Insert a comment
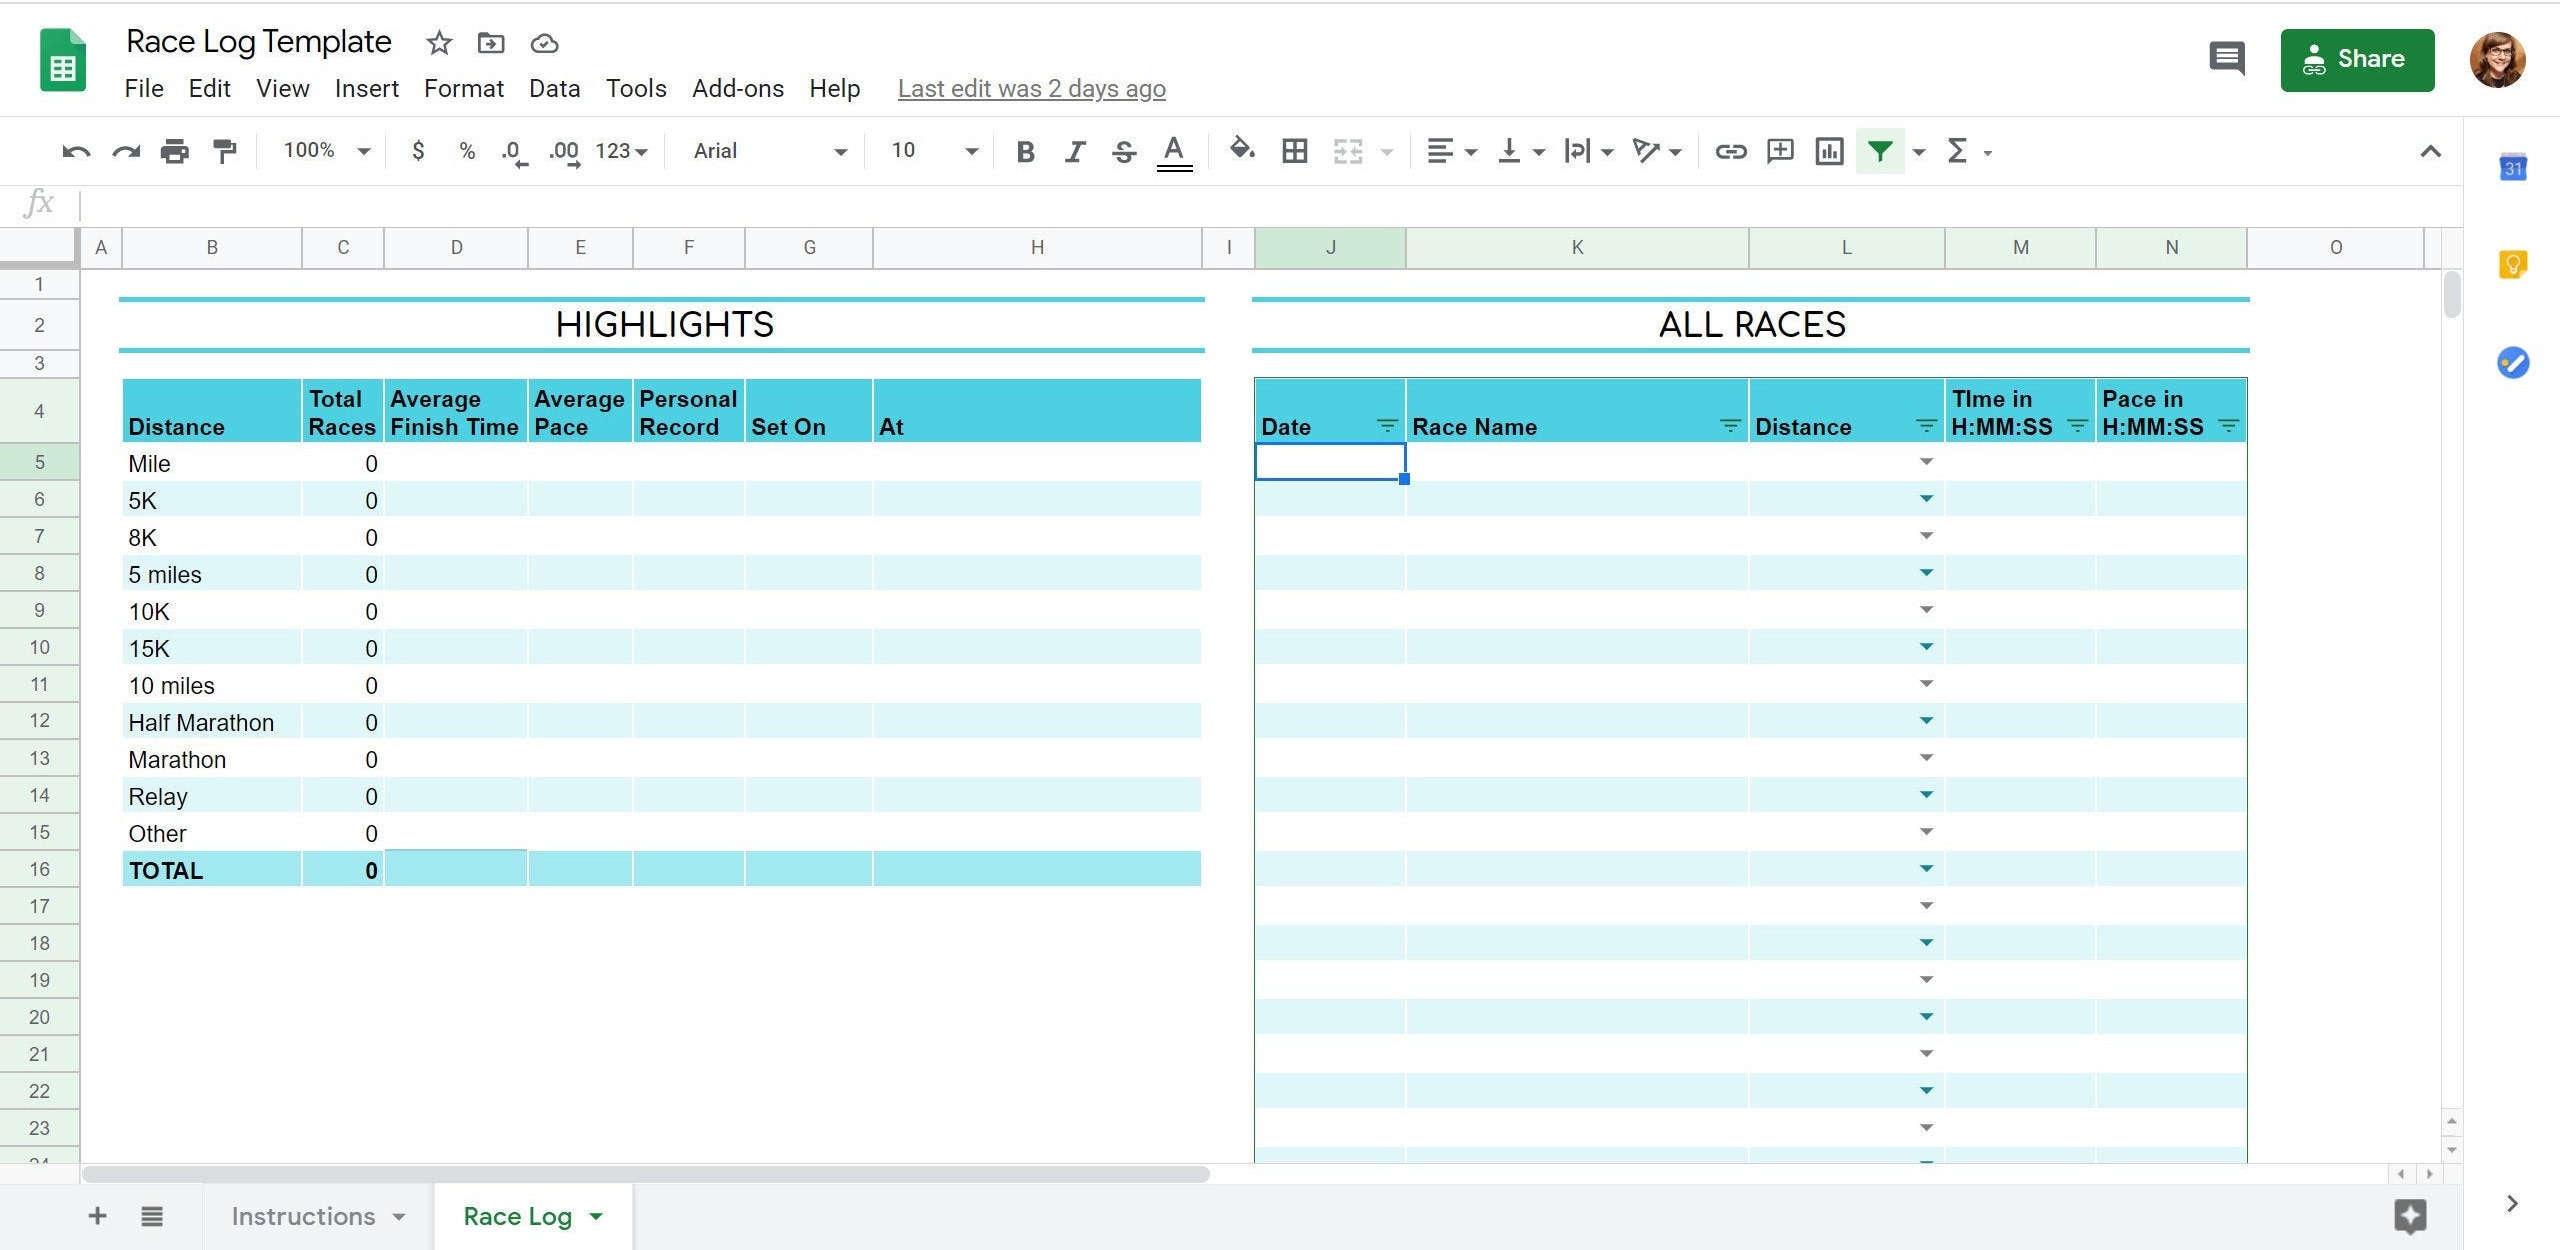Screen dimensions: 2560x1250 pos(1780,151)
